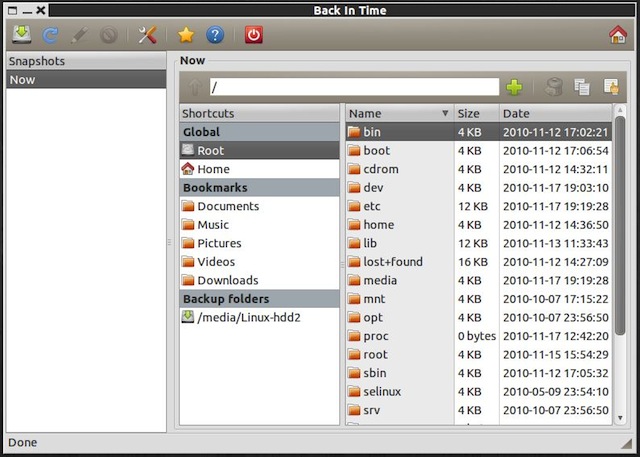Click the window resize grip
The image size is (640, 457).
[626, 444]
